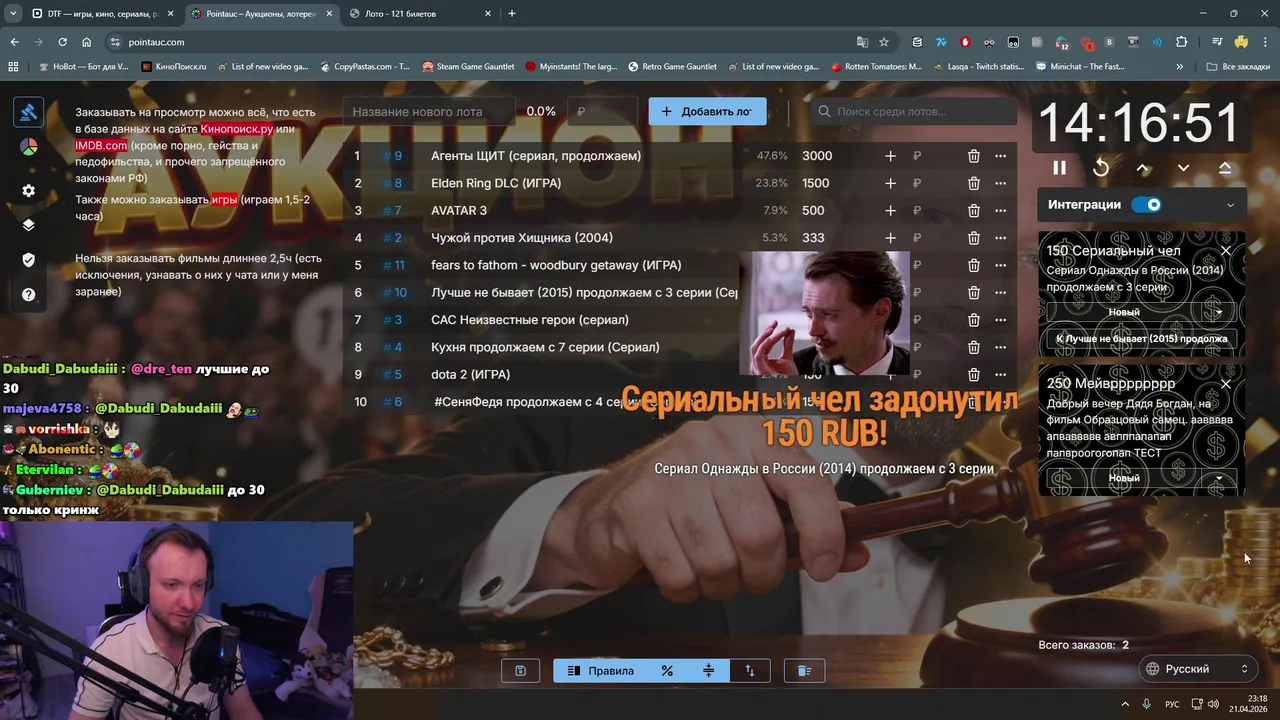Open more options for САС Неизвестные герои
The height and width of the screenshot is (720, 1280).
click(1000, 320)
